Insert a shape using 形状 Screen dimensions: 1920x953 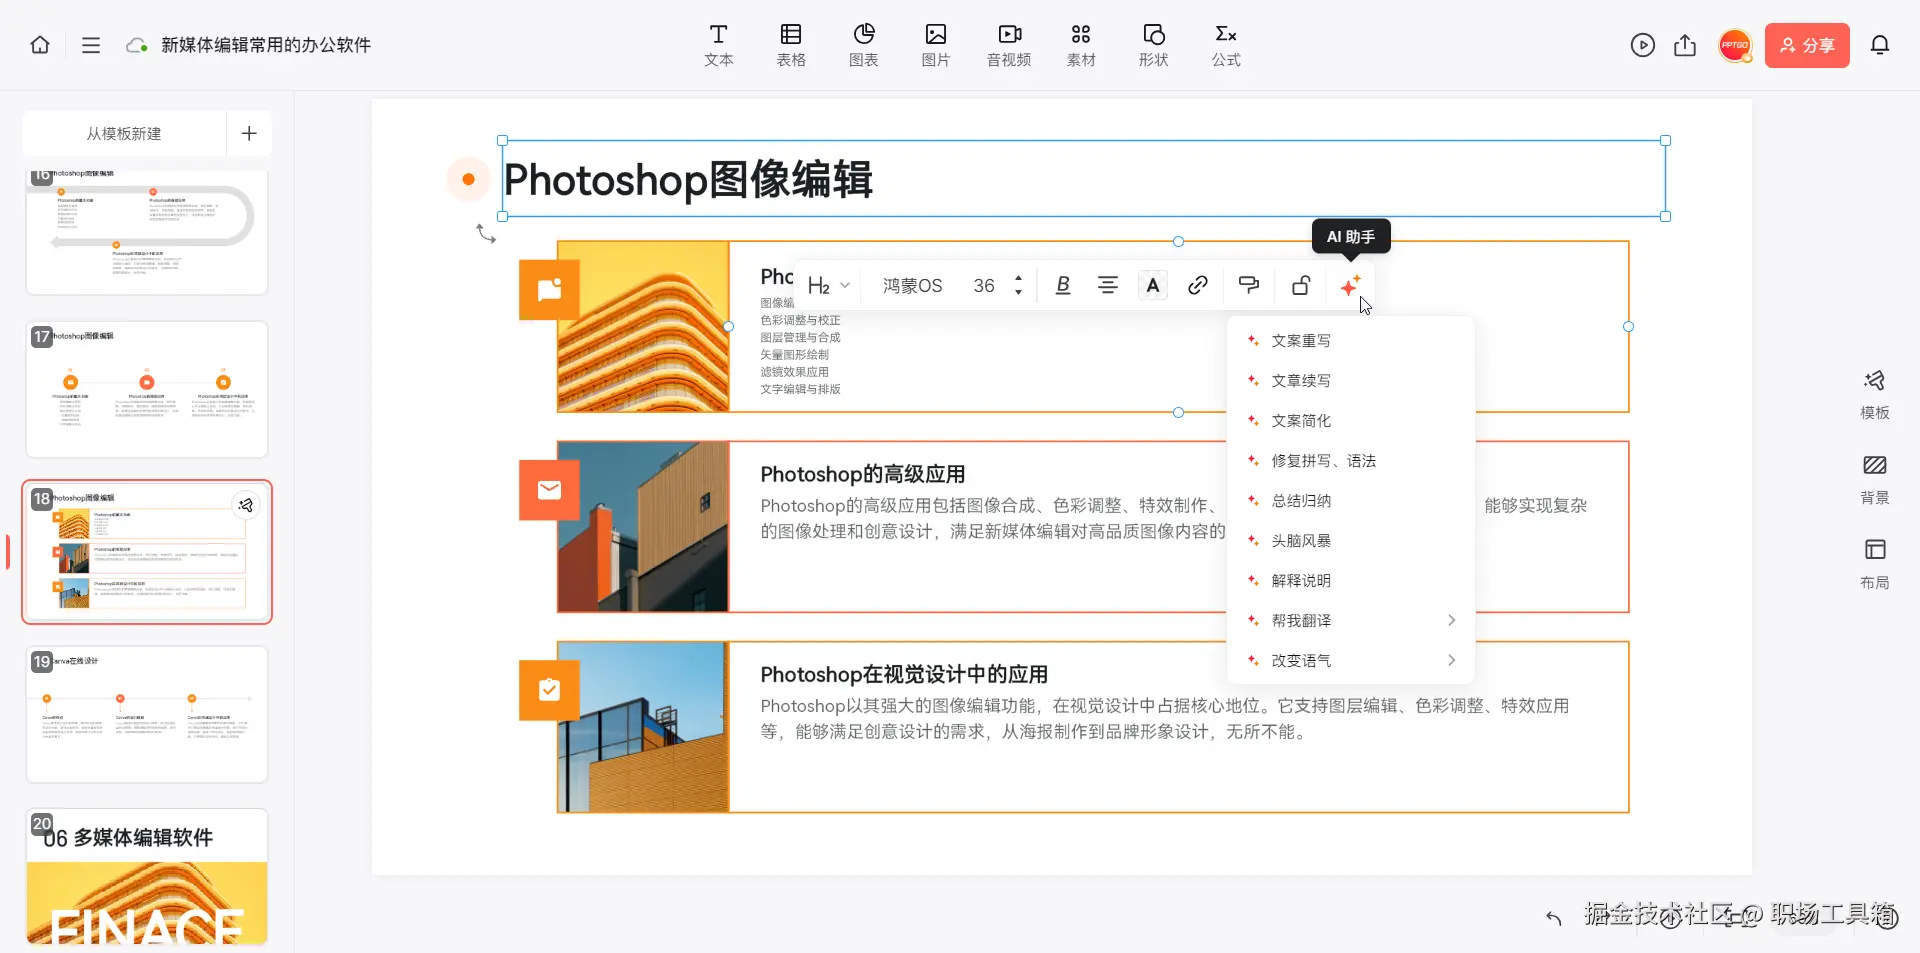pos(1154,45)
